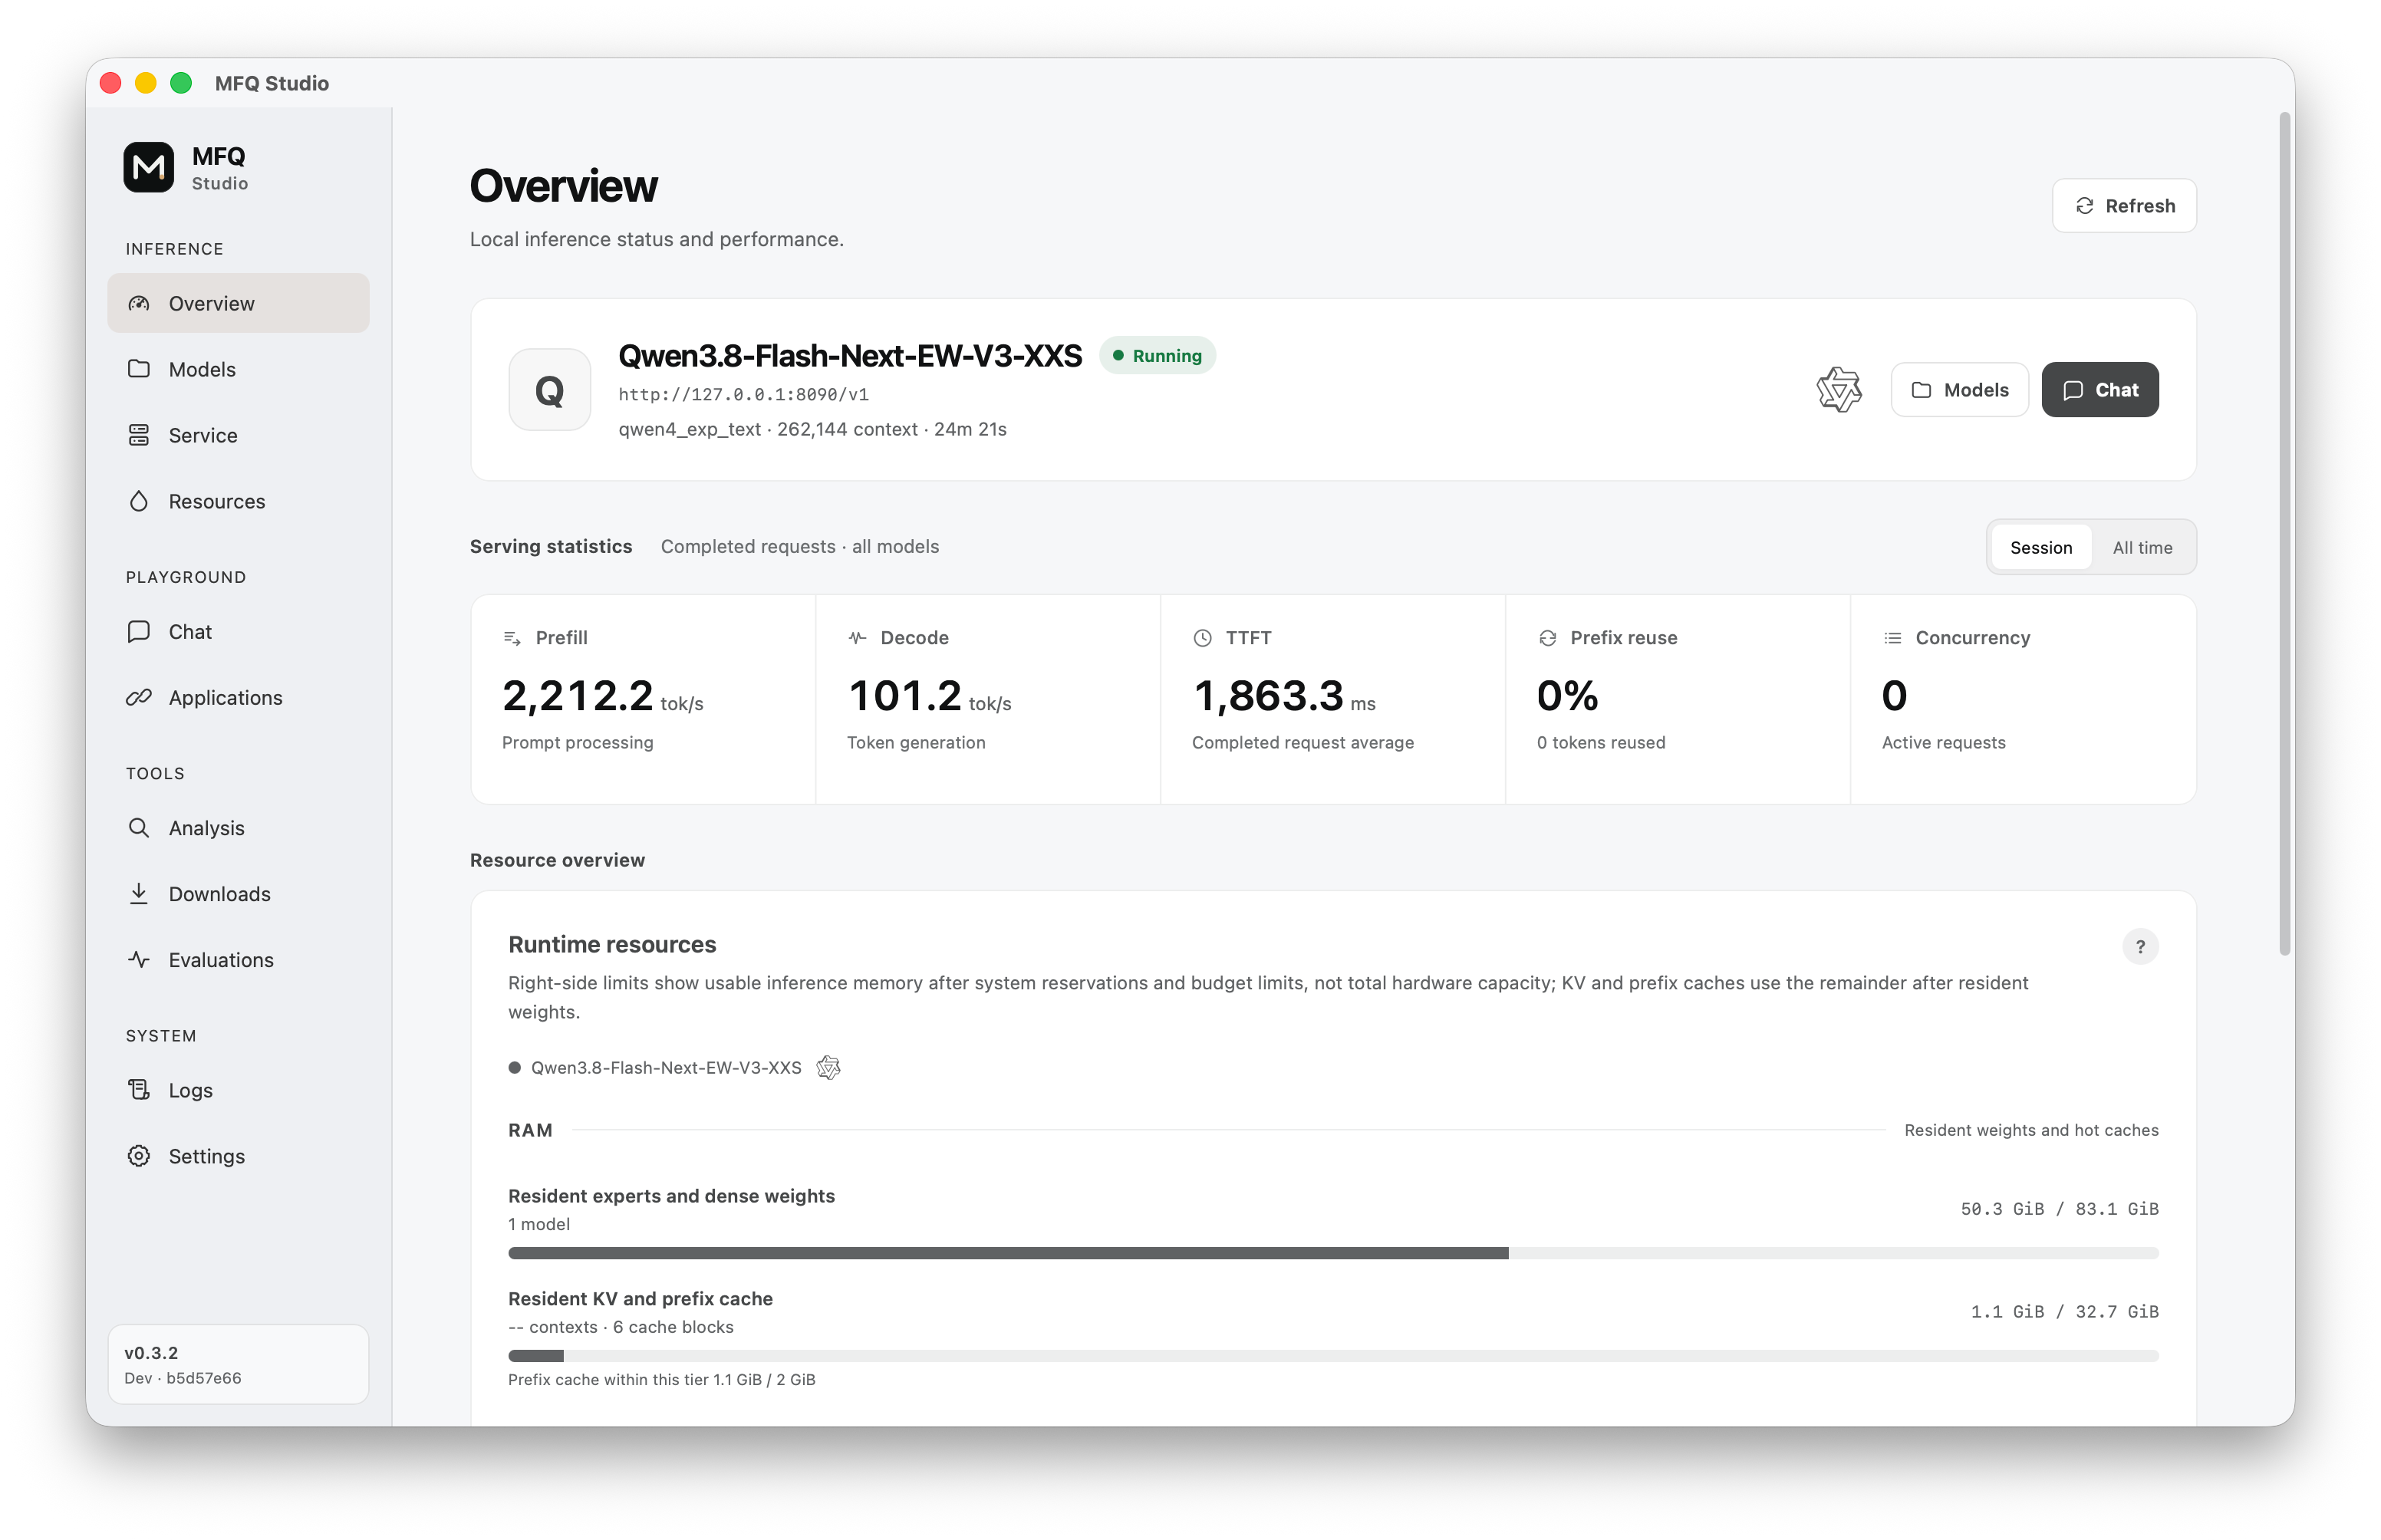Open the Overview sidebar item
The image size is (2381, 1540).
(x=238, y=303)
